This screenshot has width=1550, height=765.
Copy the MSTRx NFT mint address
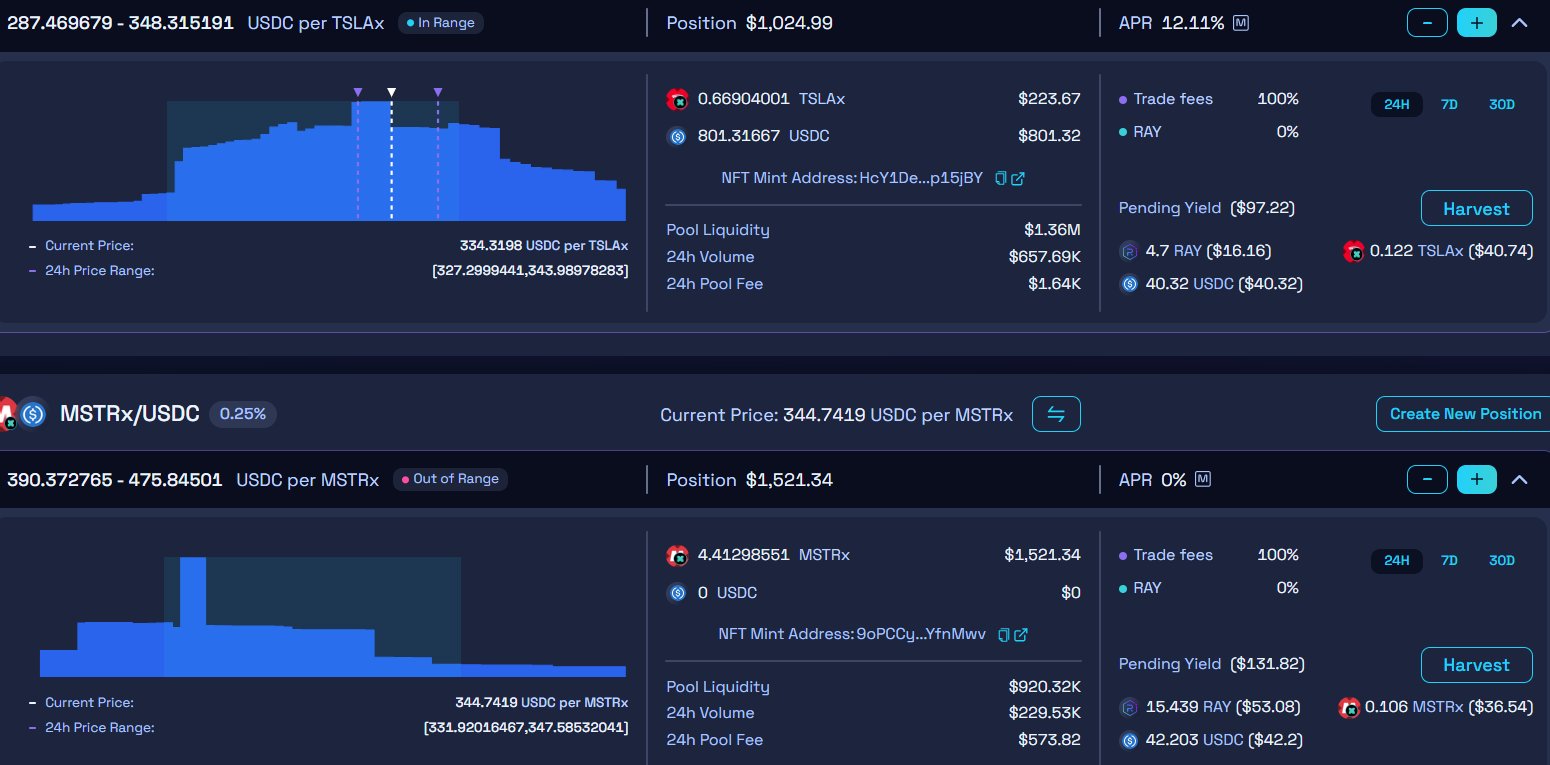(x=1004, y=634)
